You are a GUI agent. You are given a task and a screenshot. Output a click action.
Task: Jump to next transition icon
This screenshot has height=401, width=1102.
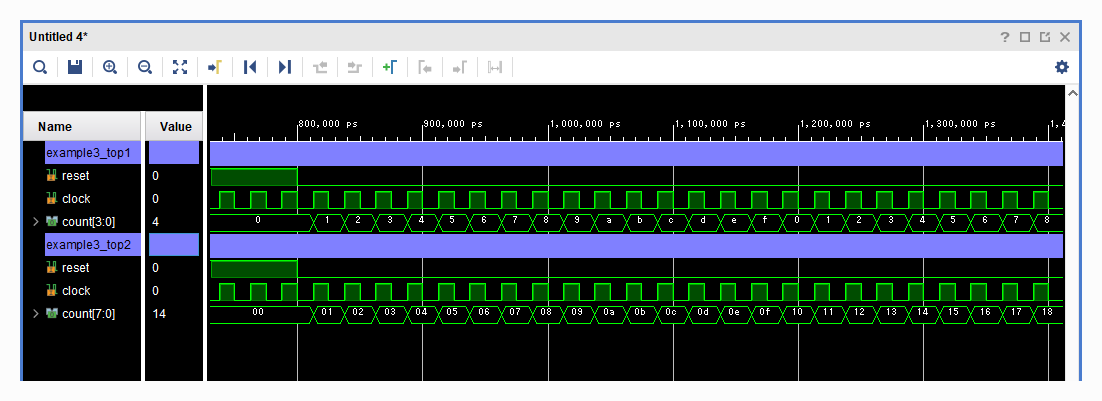[355, 67]
